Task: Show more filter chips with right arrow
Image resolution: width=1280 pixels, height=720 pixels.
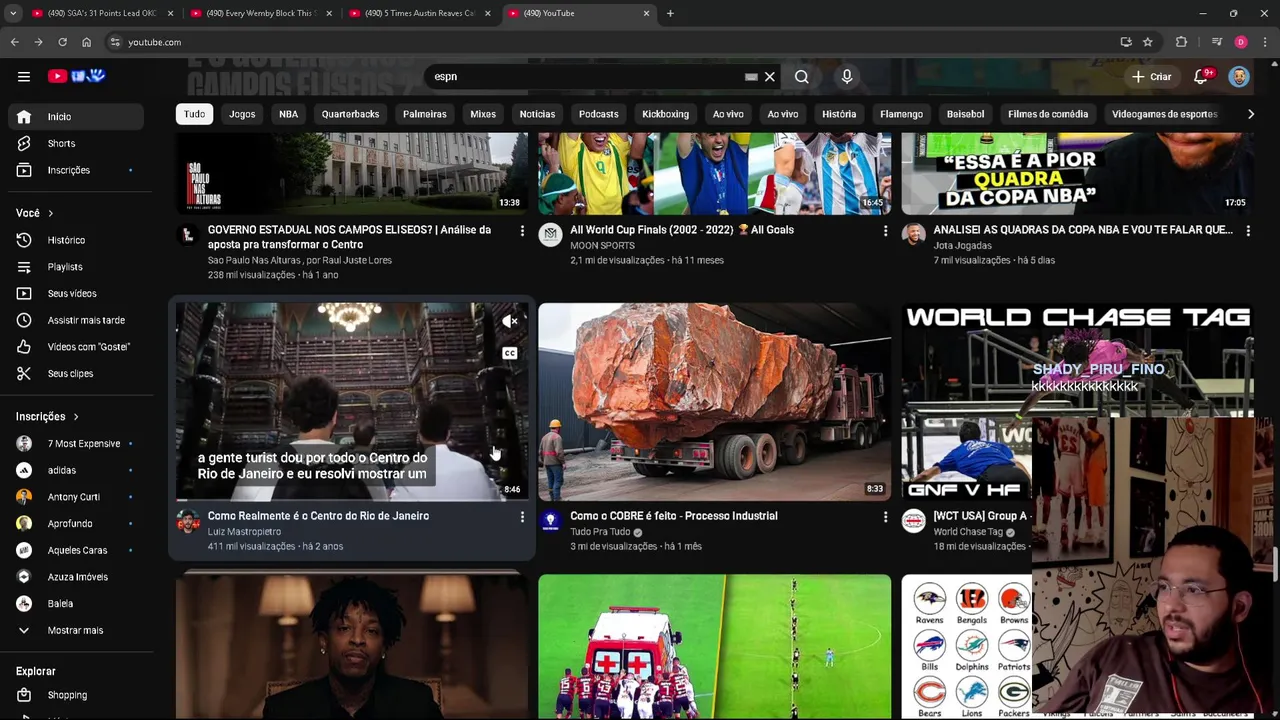Action: coord(1250,114)
